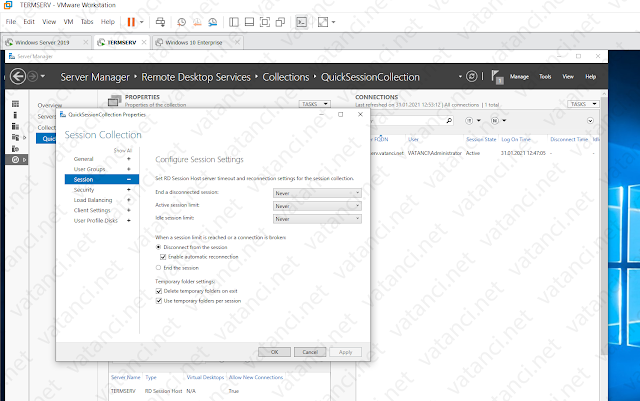Open the navigation history dropdown arrow
This screenshot has height=401, width=640.
42,76
